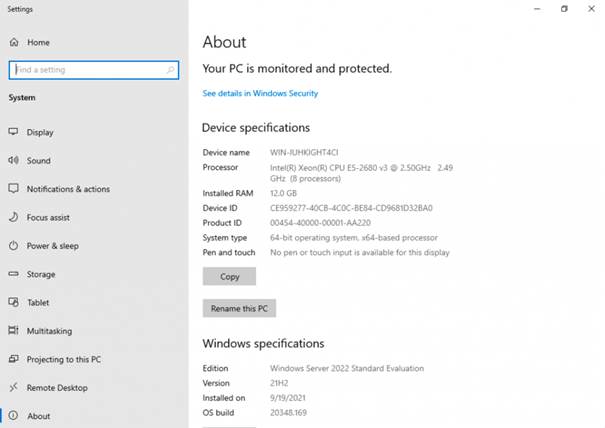
Task: Focus the Find a setting search field
Action: [94, 70]
